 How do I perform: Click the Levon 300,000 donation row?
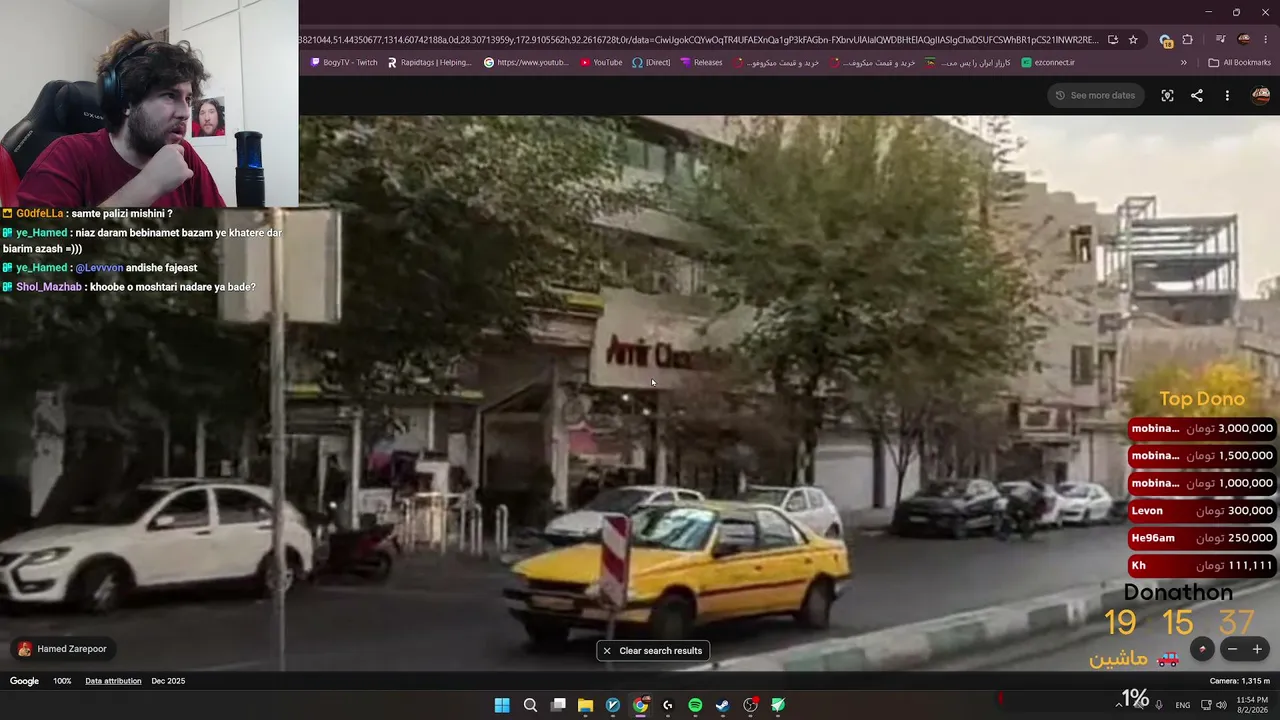(x=1202, y=510)
